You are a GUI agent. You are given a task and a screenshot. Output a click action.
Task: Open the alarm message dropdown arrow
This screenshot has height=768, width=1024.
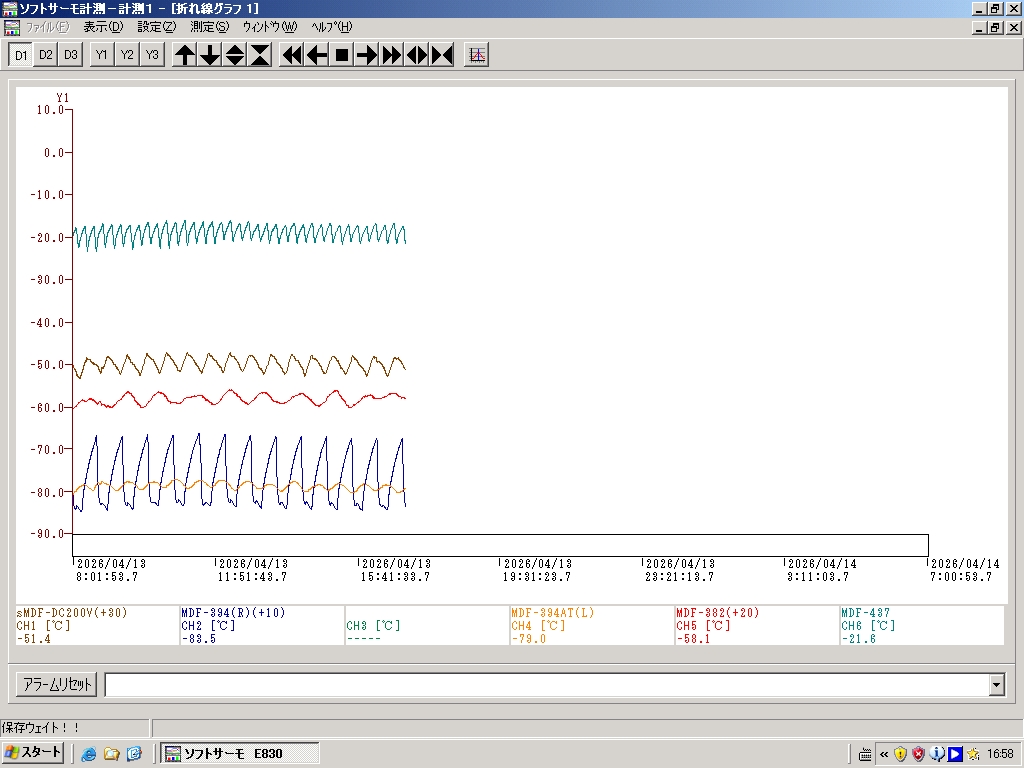point(996,685)
